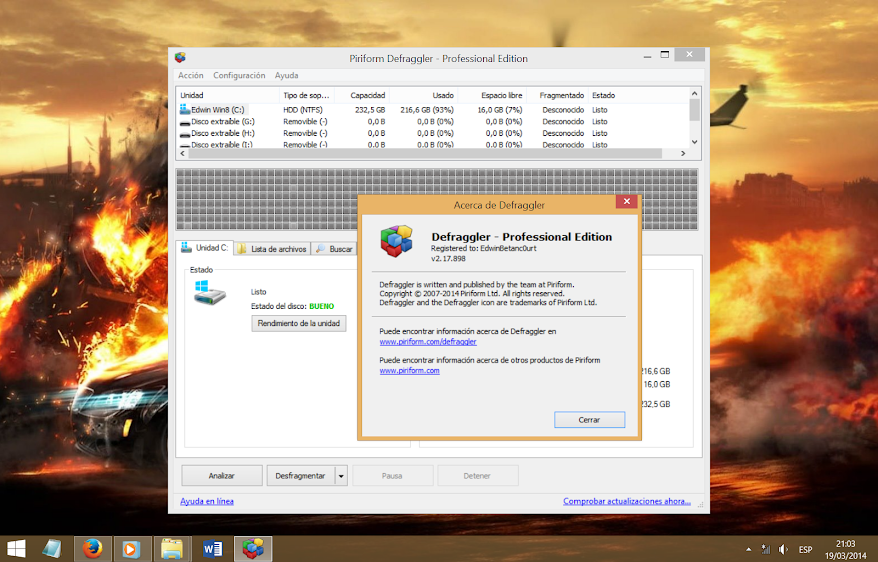
Task: Open the notepad-style app beside Start
Action: click(x=52, y=549)
